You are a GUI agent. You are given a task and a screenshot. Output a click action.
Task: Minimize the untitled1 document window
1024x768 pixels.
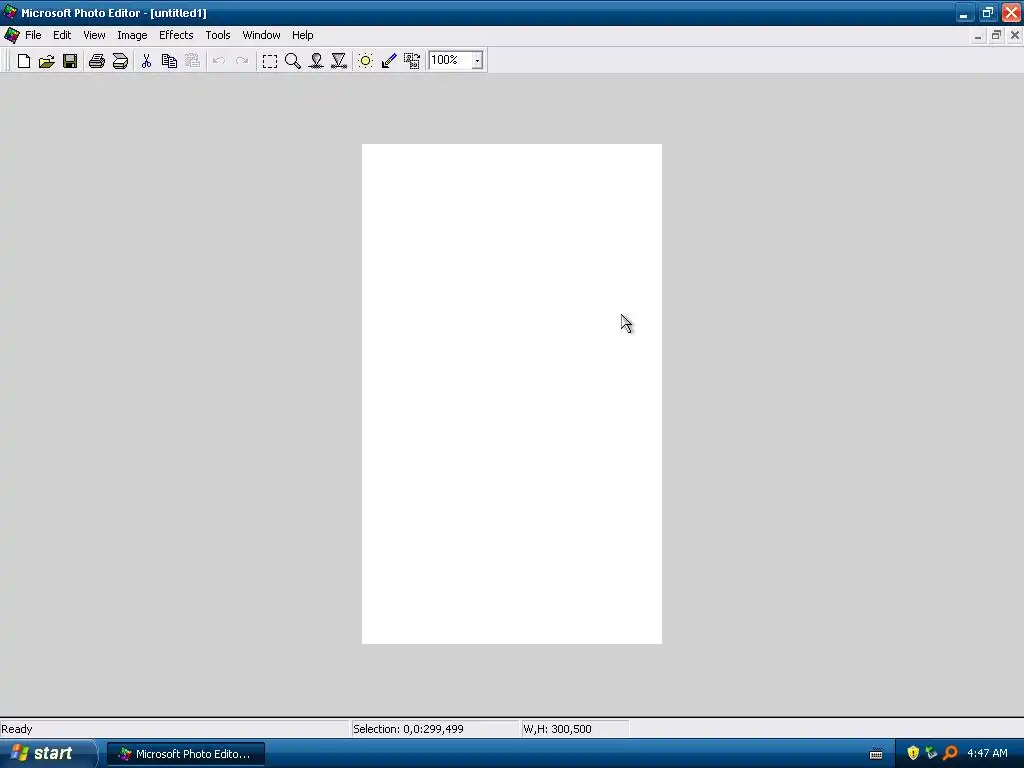[x=978, y=36]
